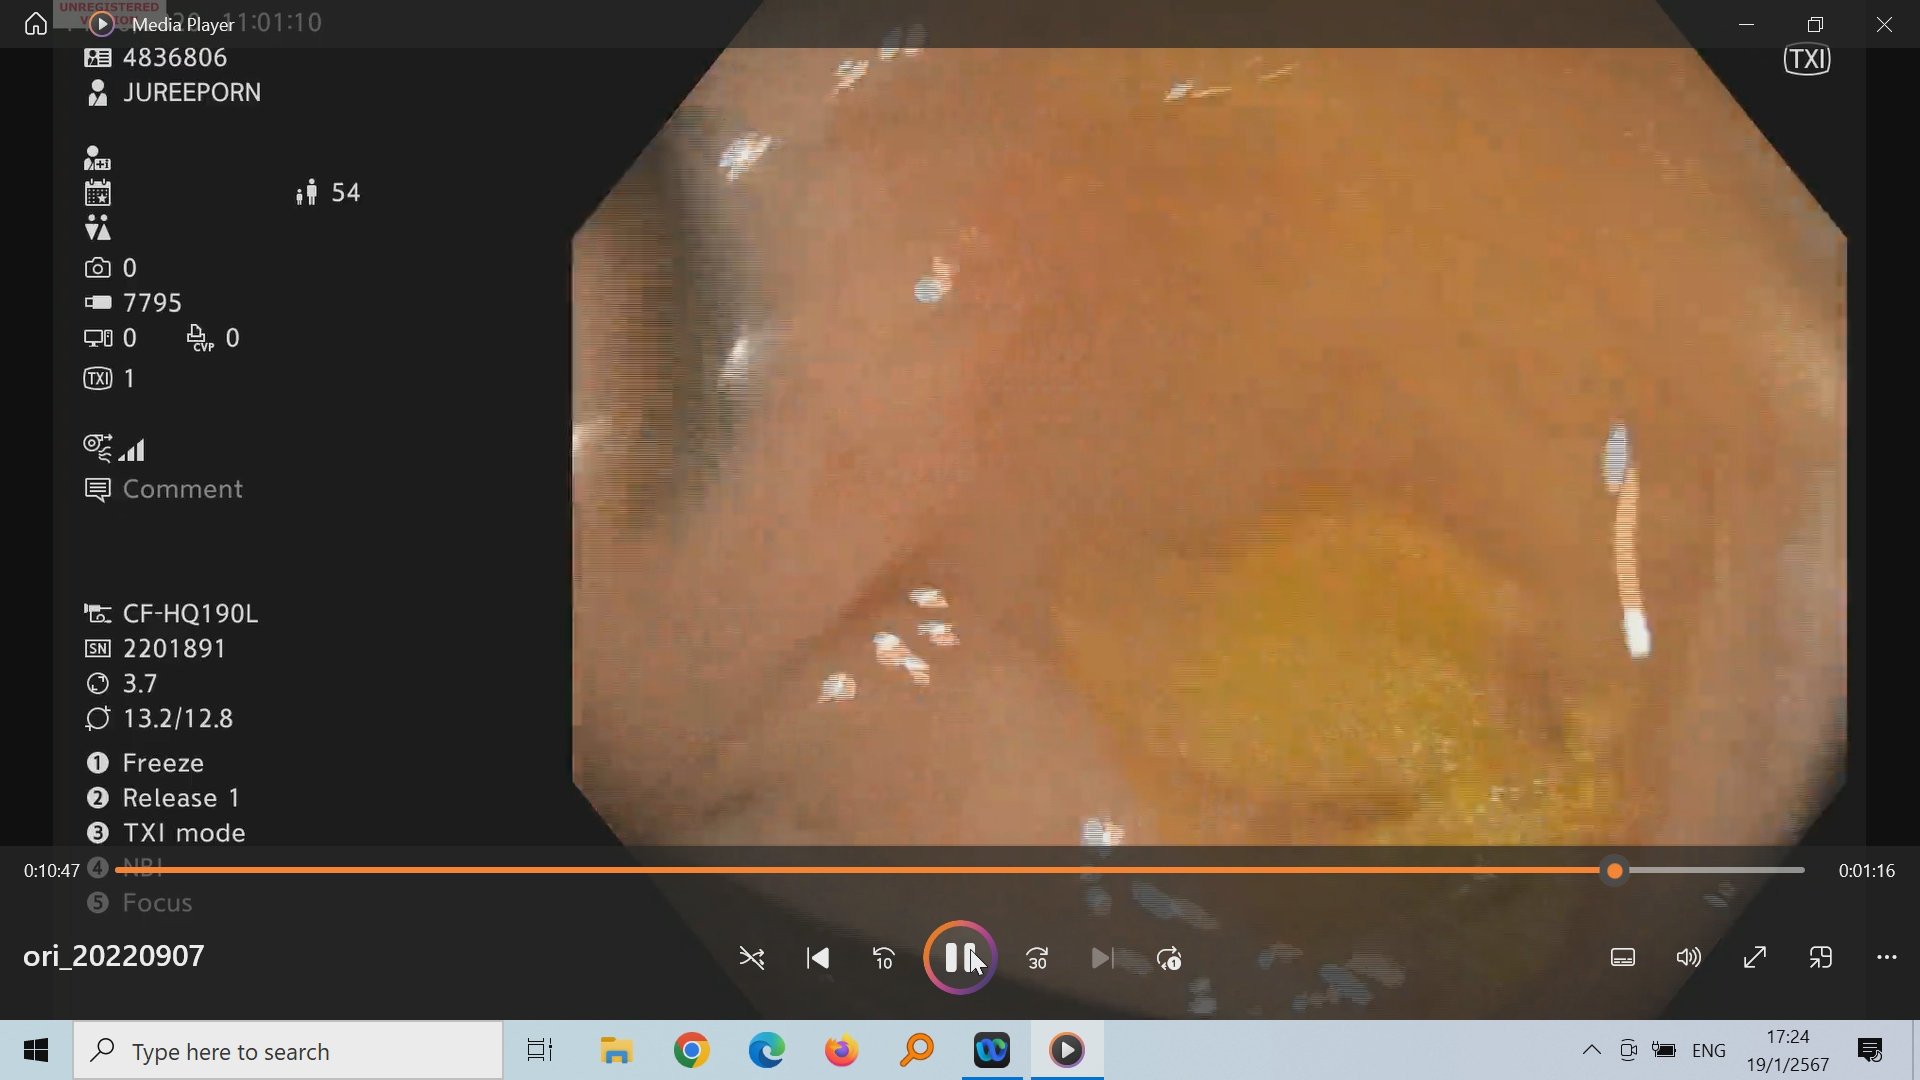The height and width of the screenshot is (1080, 1920).
Task: Click the seek bar position handle
Action: (x=1615, y=871)
